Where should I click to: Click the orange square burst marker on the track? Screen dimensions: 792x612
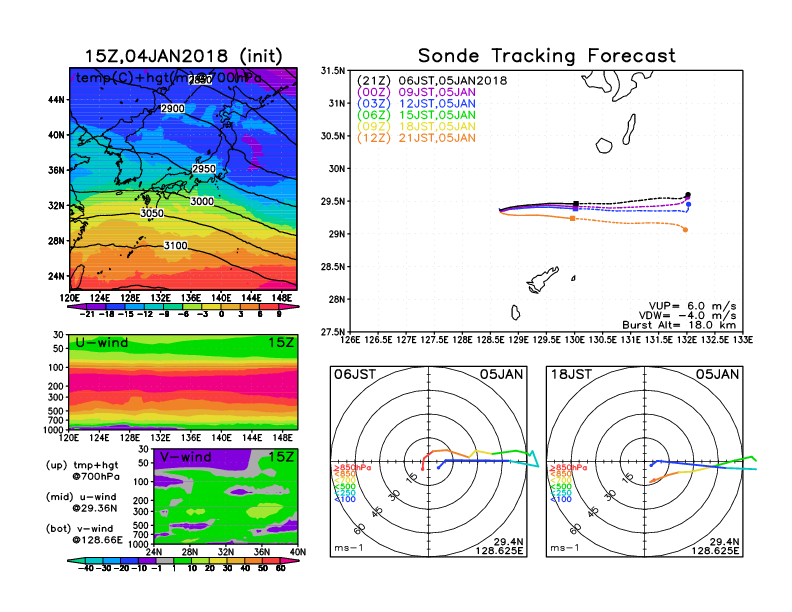click(572, 219)
